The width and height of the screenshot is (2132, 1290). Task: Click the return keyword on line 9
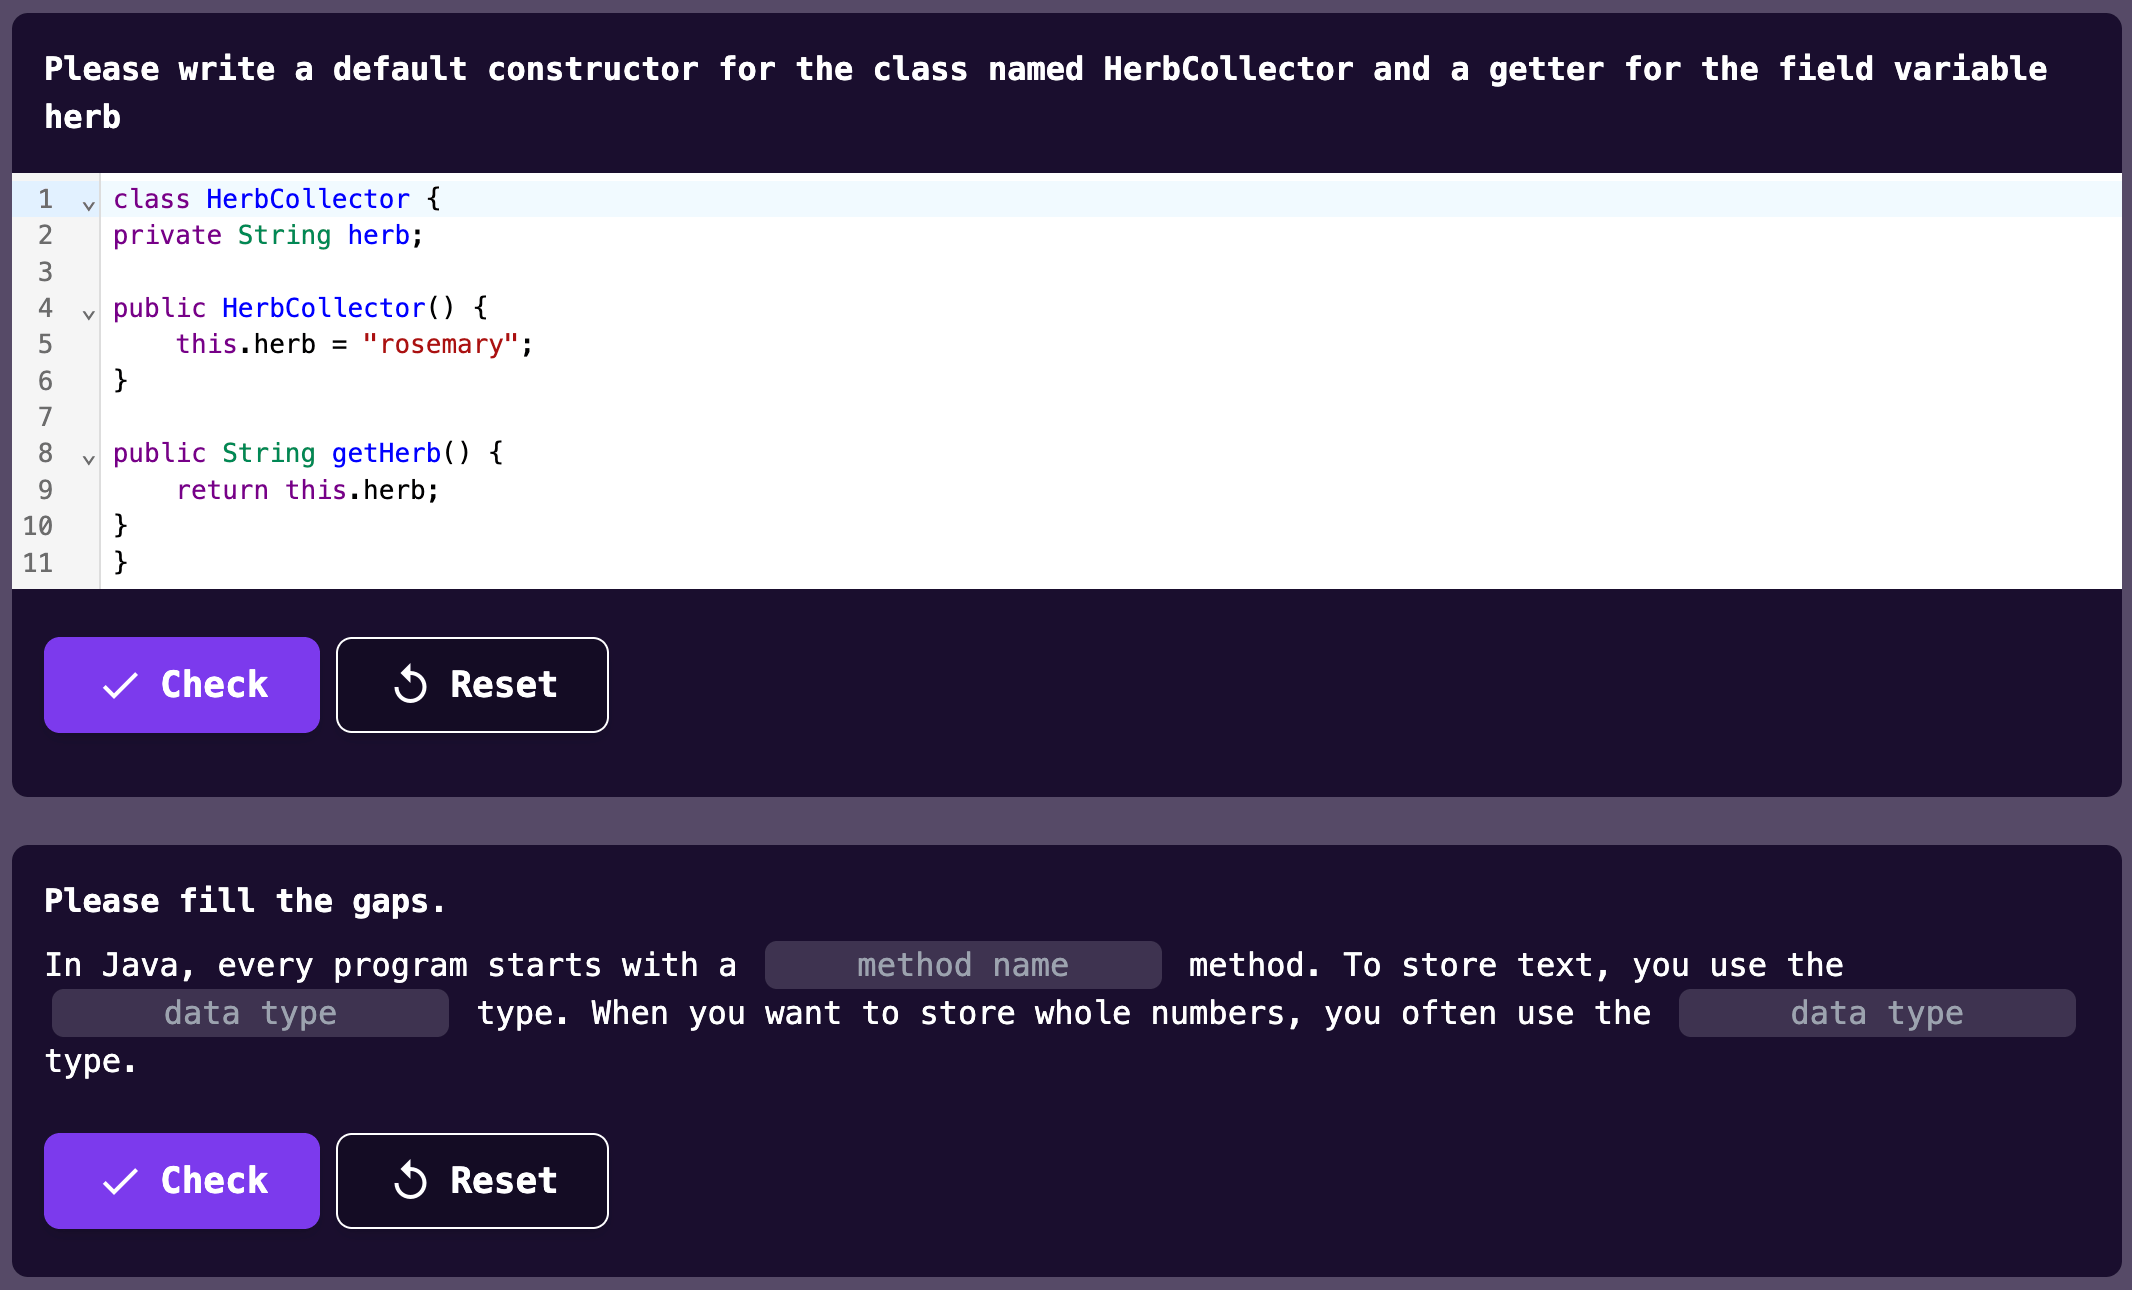pyautogui.click(x=222, y=490)
